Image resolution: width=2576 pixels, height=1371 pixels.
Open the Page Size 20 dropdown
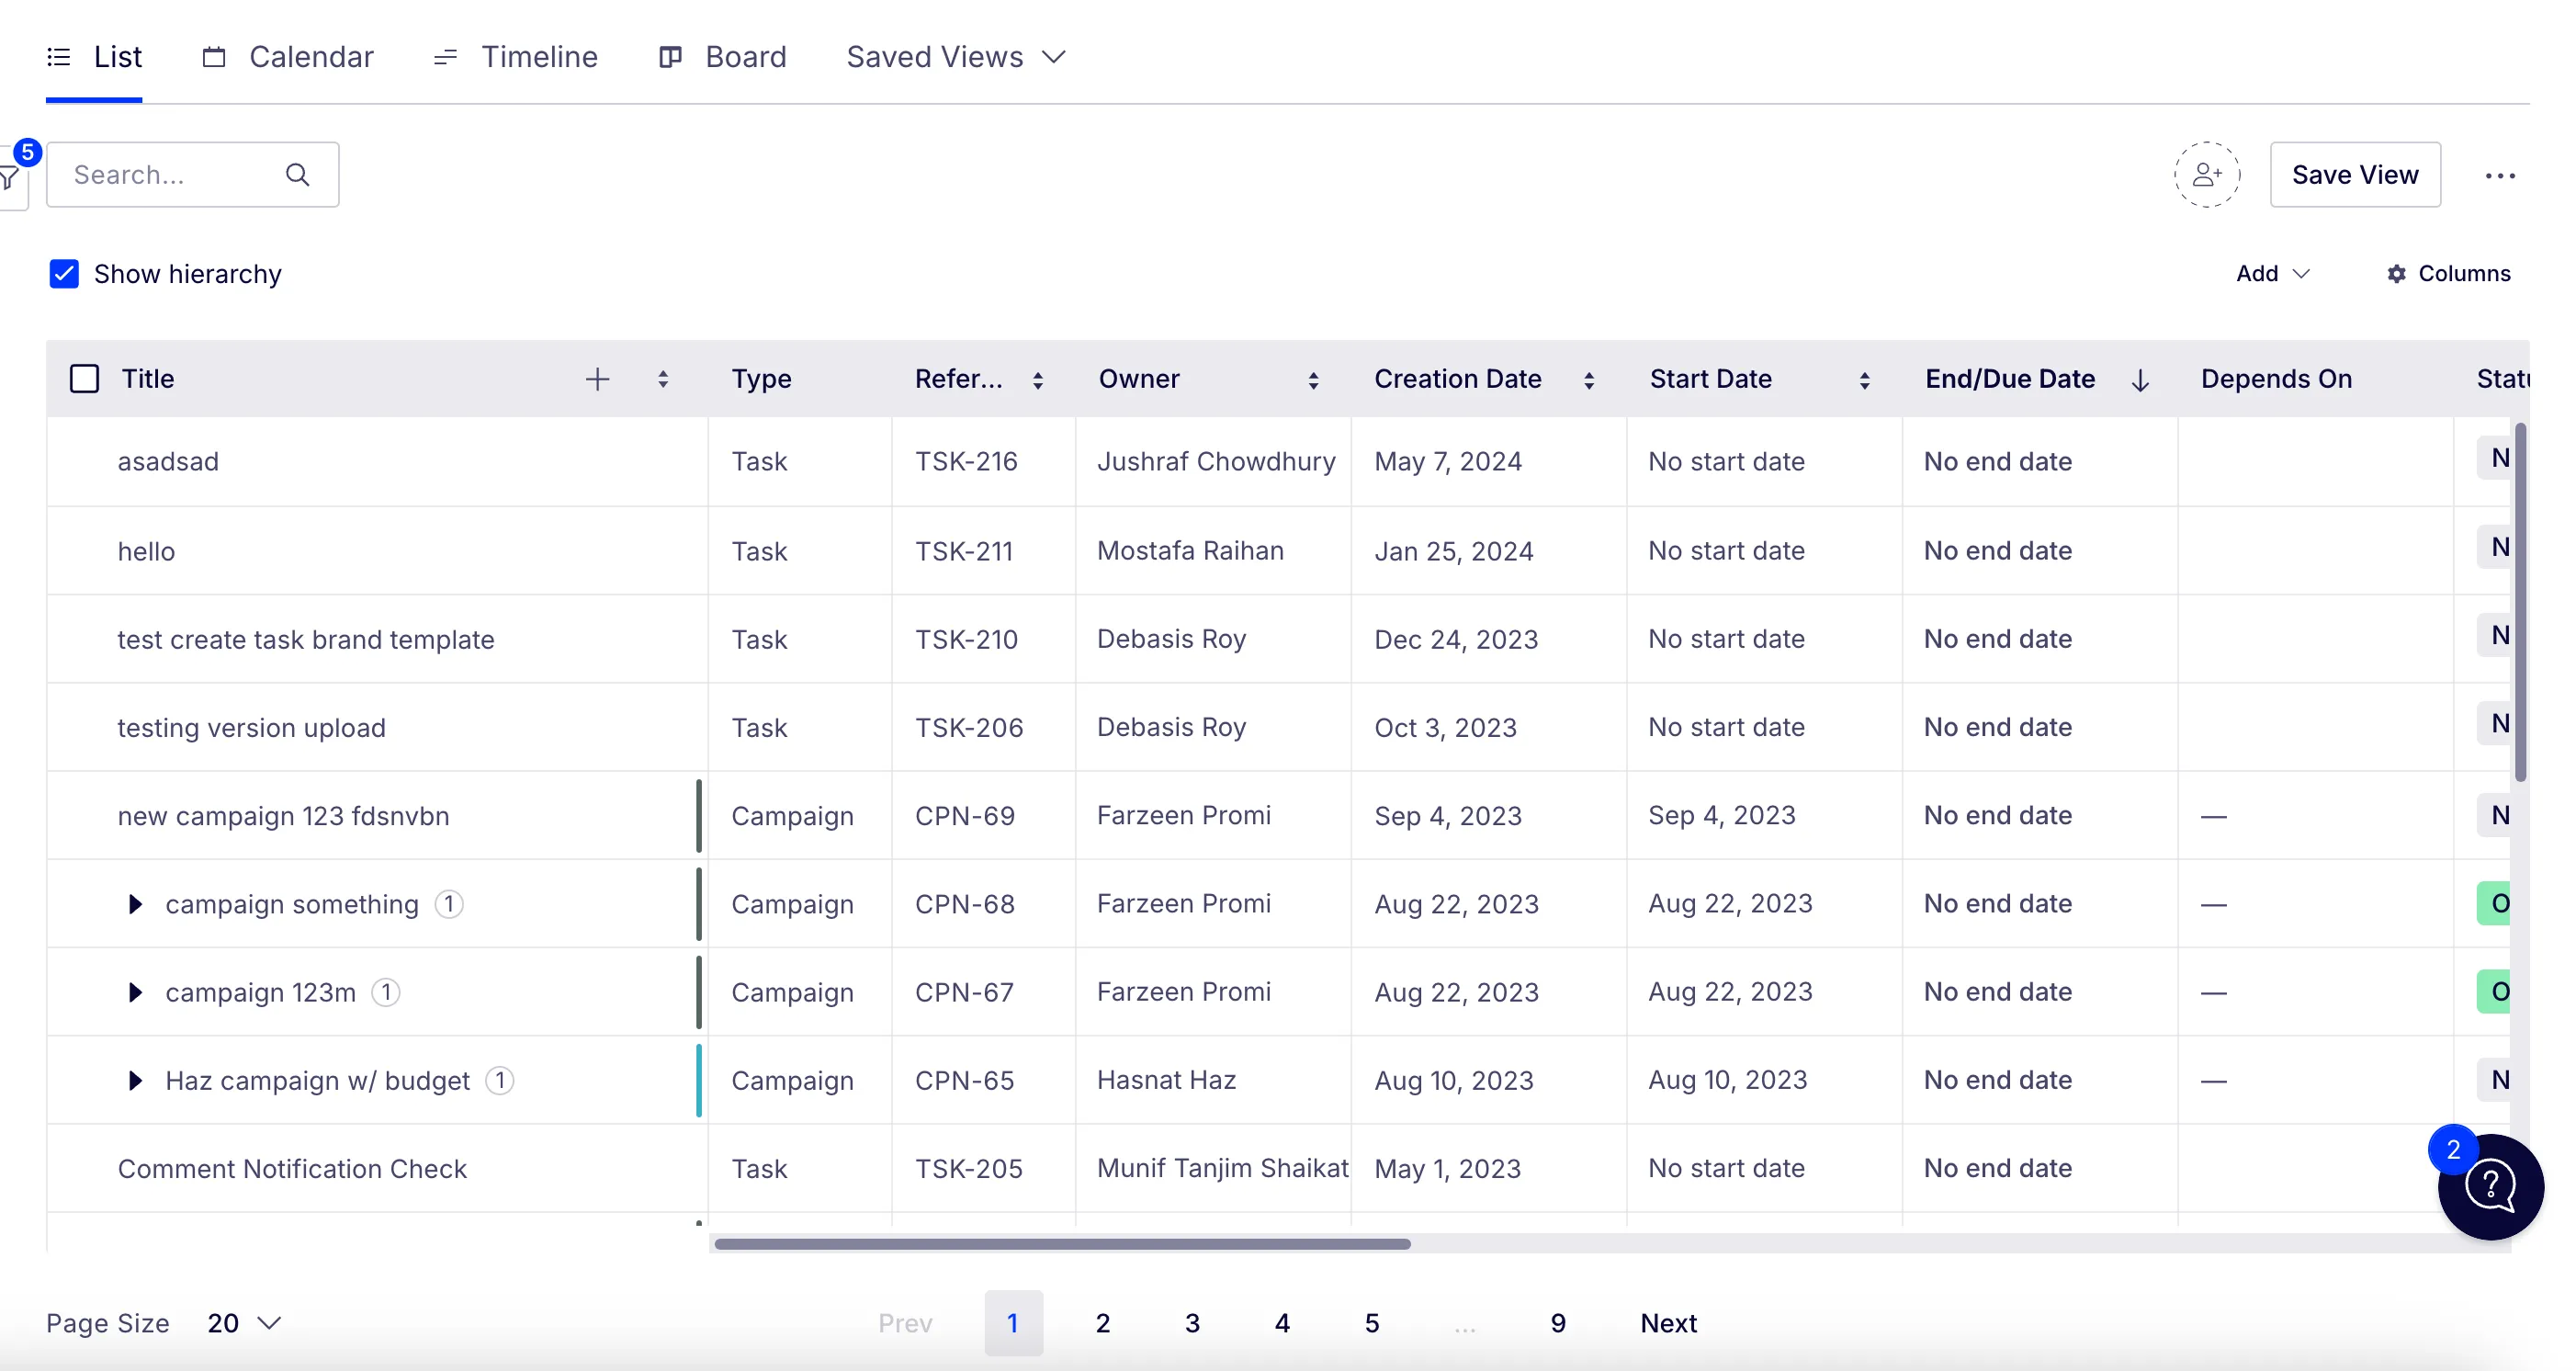(244, 1323)
